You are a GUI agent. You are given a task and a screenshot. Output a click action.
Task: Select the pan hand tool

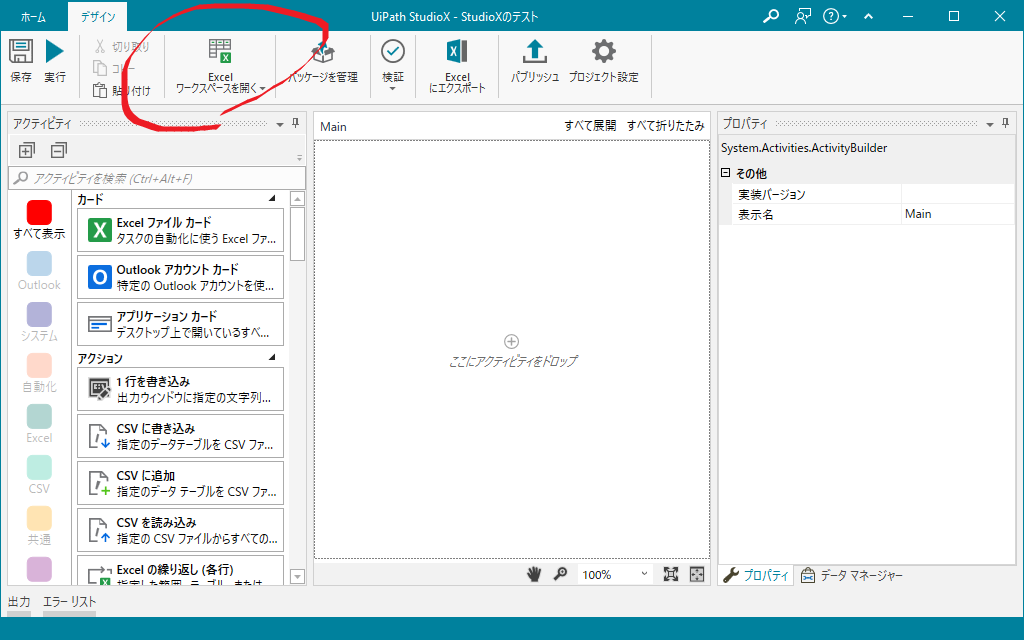[x=534, y=574]
